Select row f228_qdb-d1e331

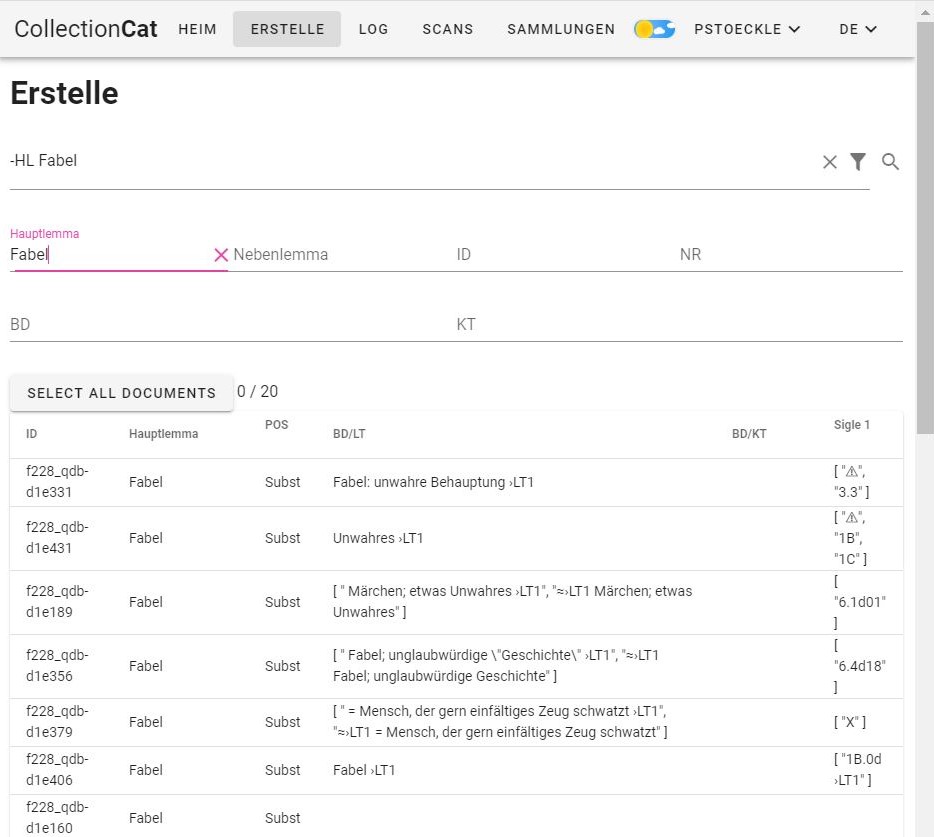pyautogui.click(x=456, y=482)
